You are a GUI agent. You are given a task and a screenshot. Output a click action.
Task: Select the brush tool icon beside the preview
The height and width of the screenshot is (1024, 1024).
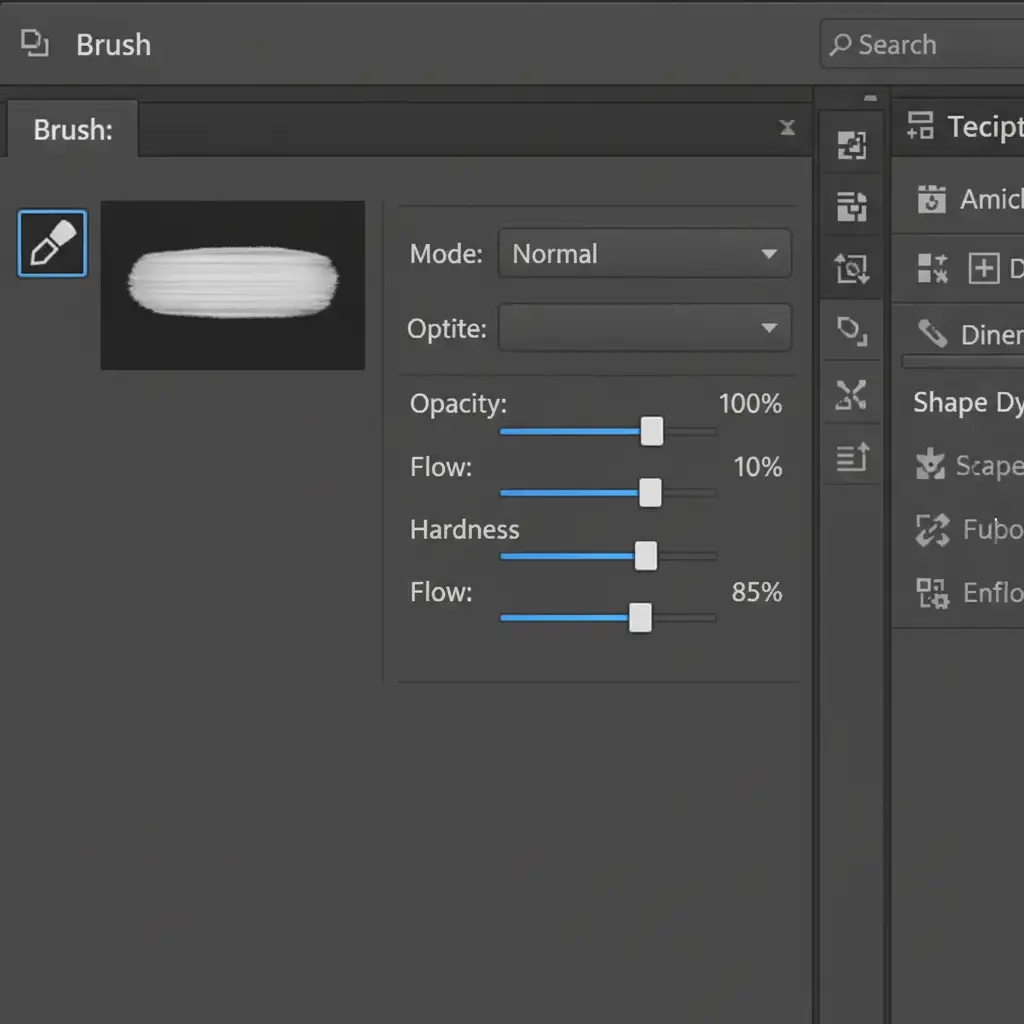[x=52, y=243]
